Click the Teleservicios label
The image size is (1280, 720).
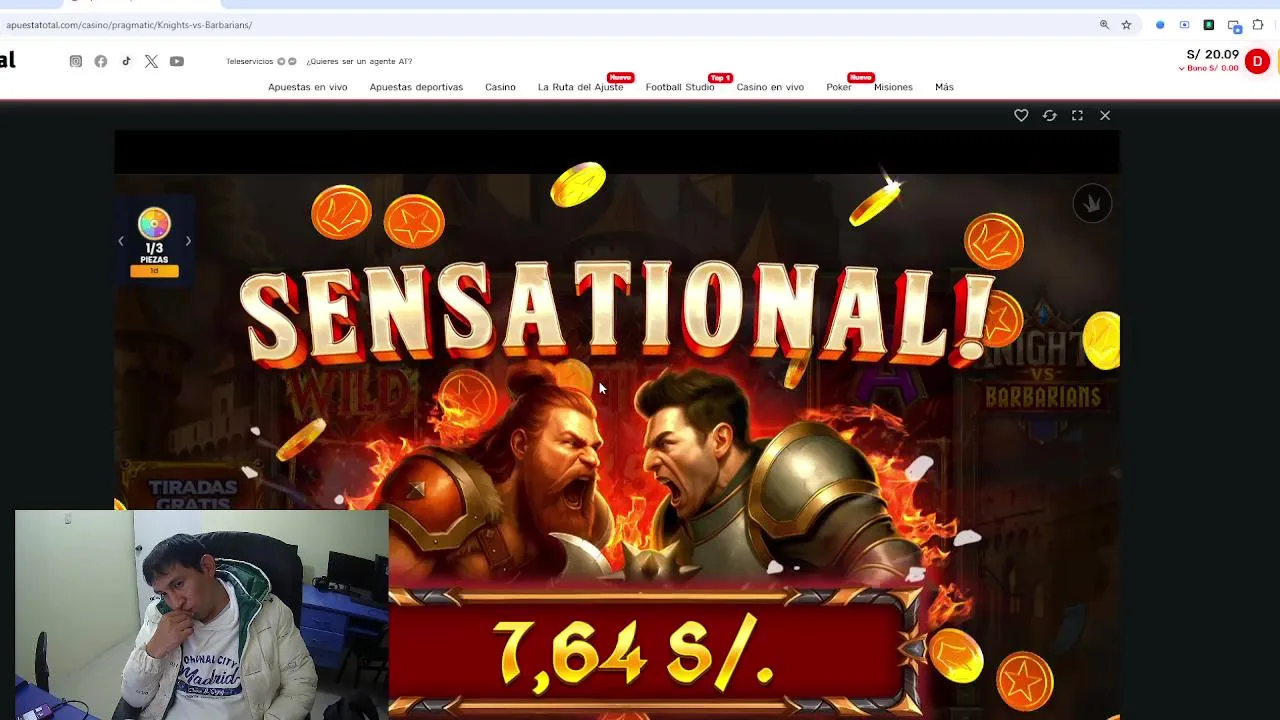250,61
